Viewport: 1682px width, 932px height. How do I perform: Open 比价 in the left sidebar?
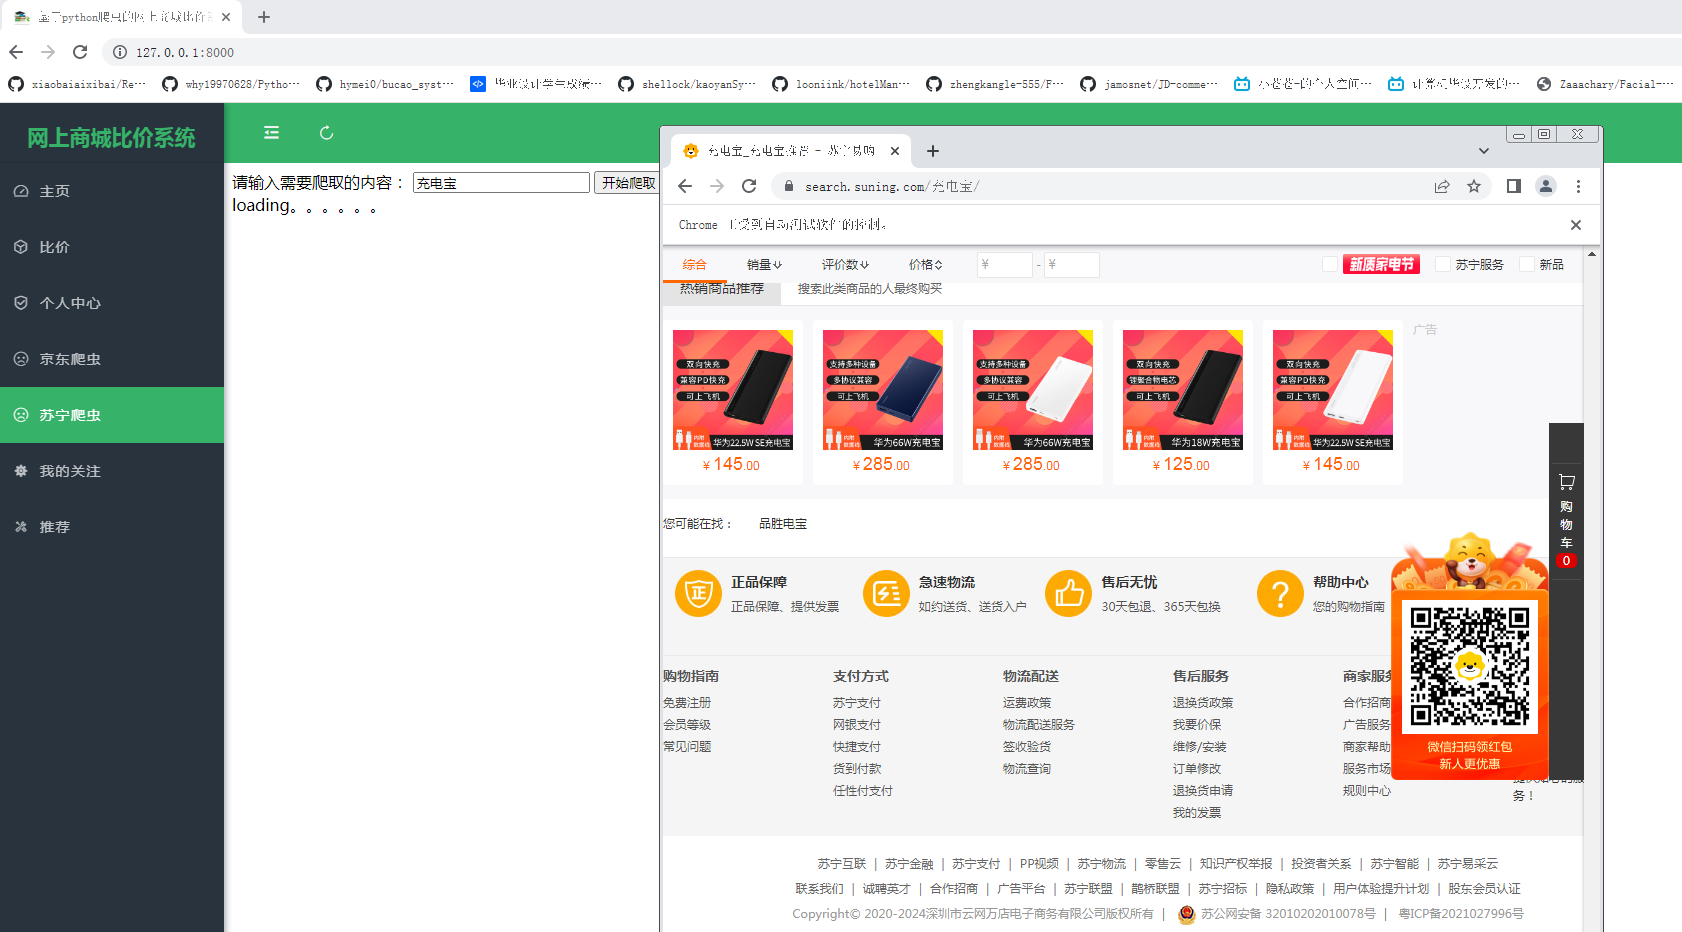112,247
